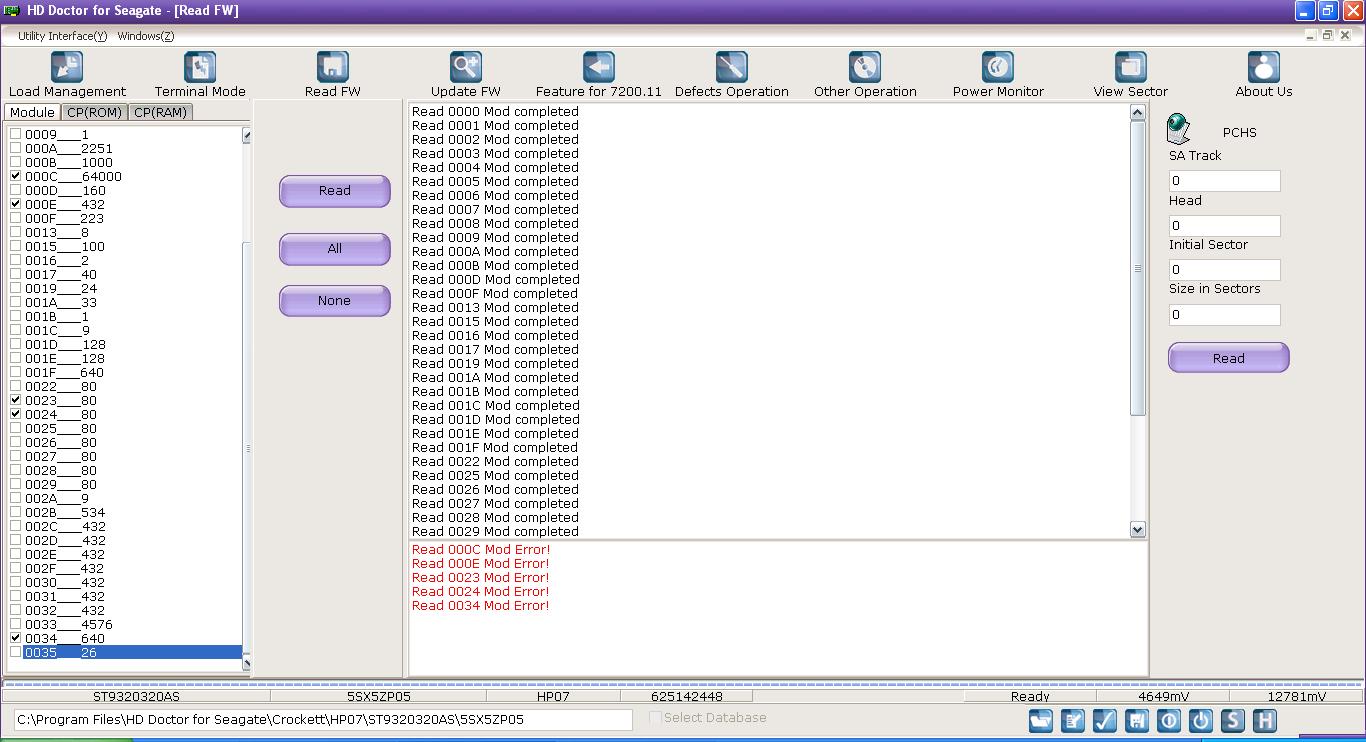Viewport: 1366px width, 742px height.
Task: Toggle the Select Database checkbox
Action: 655,717
